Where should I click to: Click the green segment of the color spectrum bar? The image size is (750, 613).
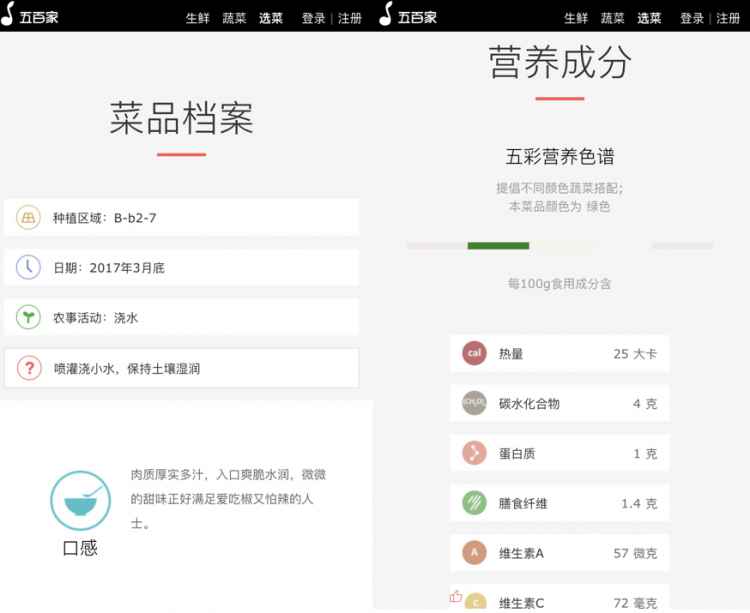498,245
